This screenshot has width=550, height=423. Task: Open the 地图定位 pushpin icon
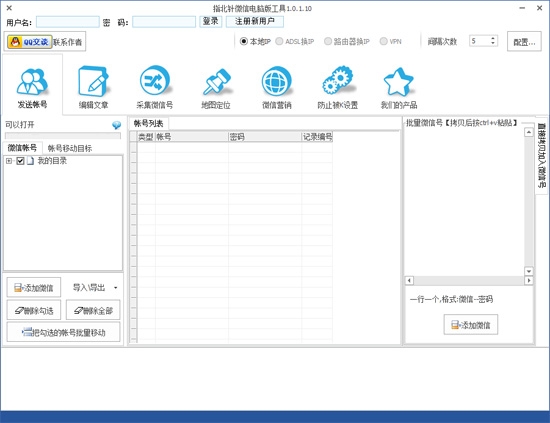(x=216, y=82)
